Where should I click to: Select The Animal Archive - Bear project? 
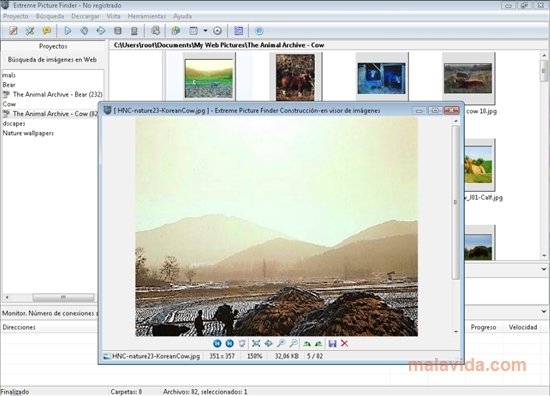pyautogui.click(x=53, y=94)
